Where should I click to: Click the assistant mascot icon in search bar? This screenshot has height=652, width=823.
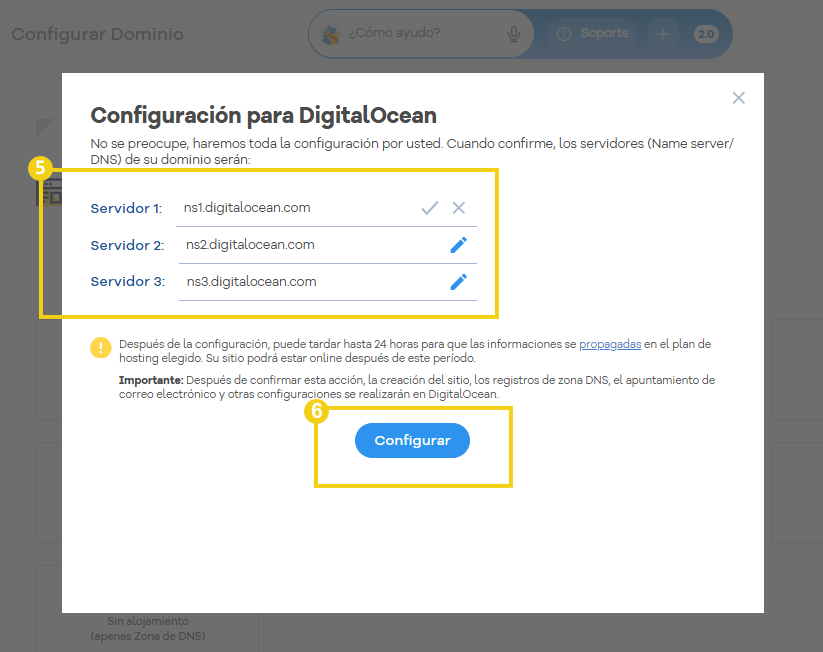coord(331,35)
